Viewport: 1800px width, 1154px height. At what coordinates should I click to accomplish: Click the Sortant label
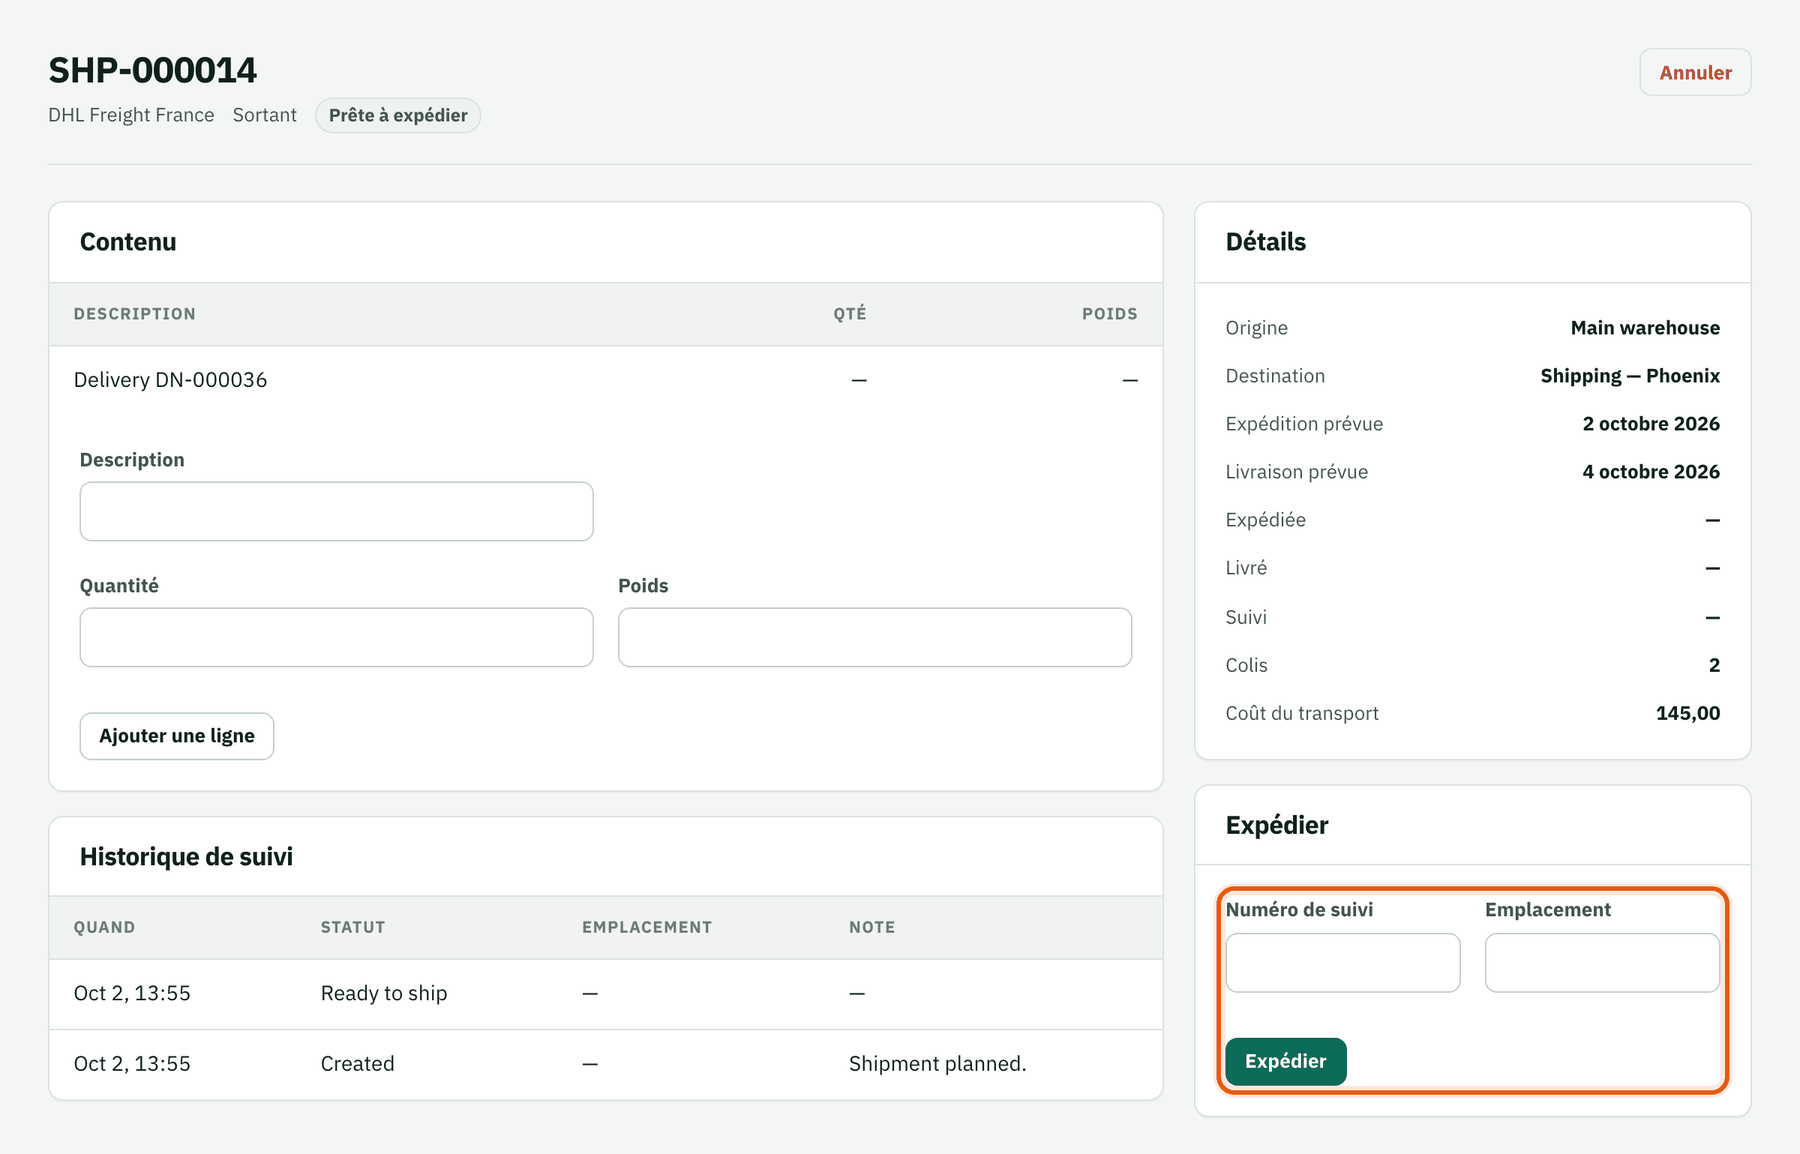(x=265, y=115)
